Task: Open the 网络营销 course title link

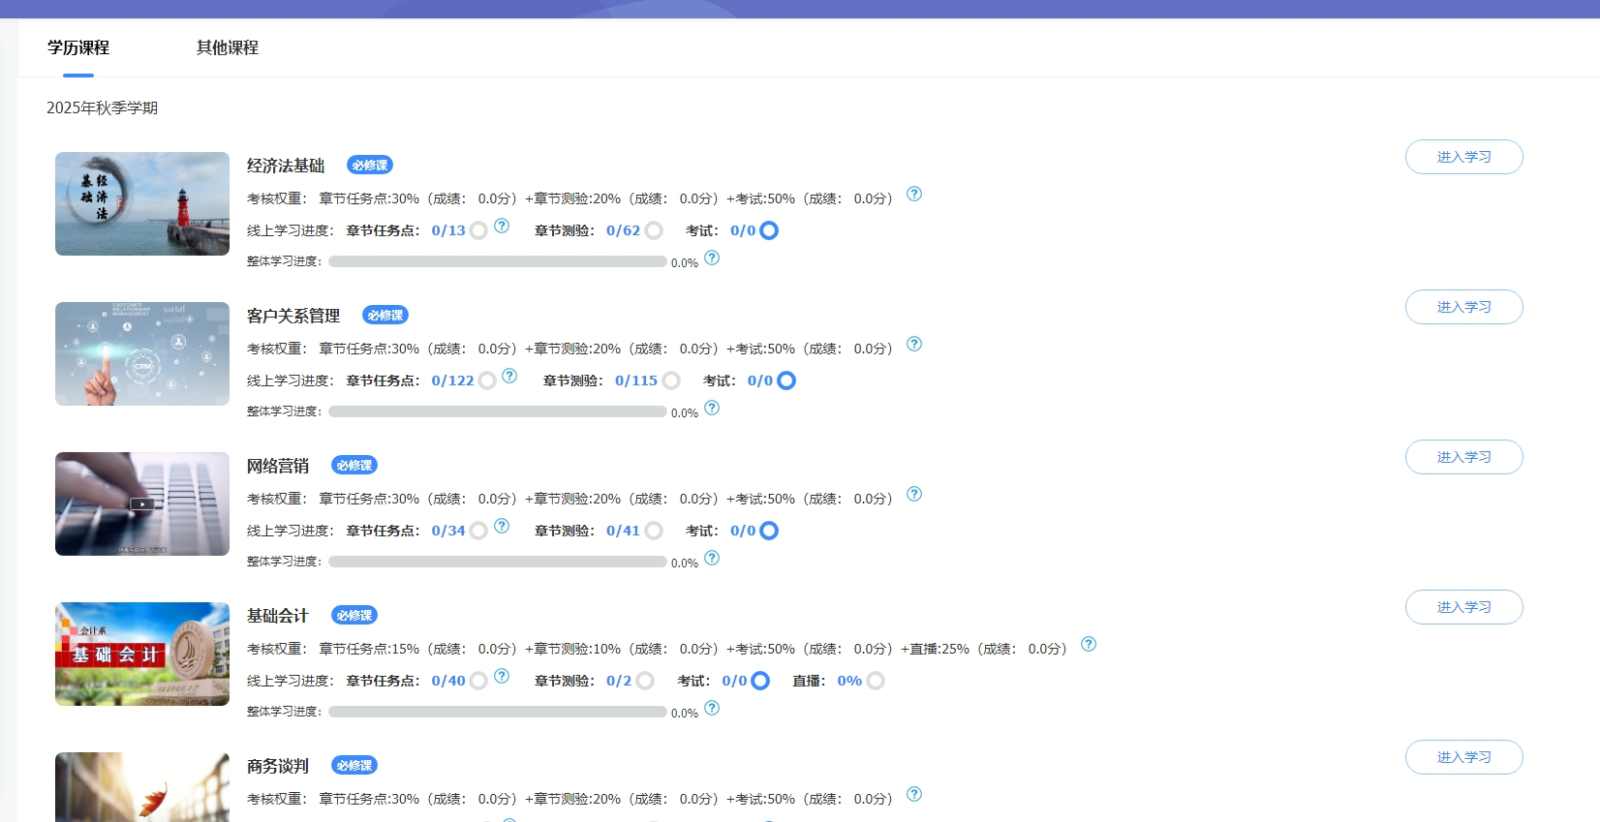Action: pos(278,466)
